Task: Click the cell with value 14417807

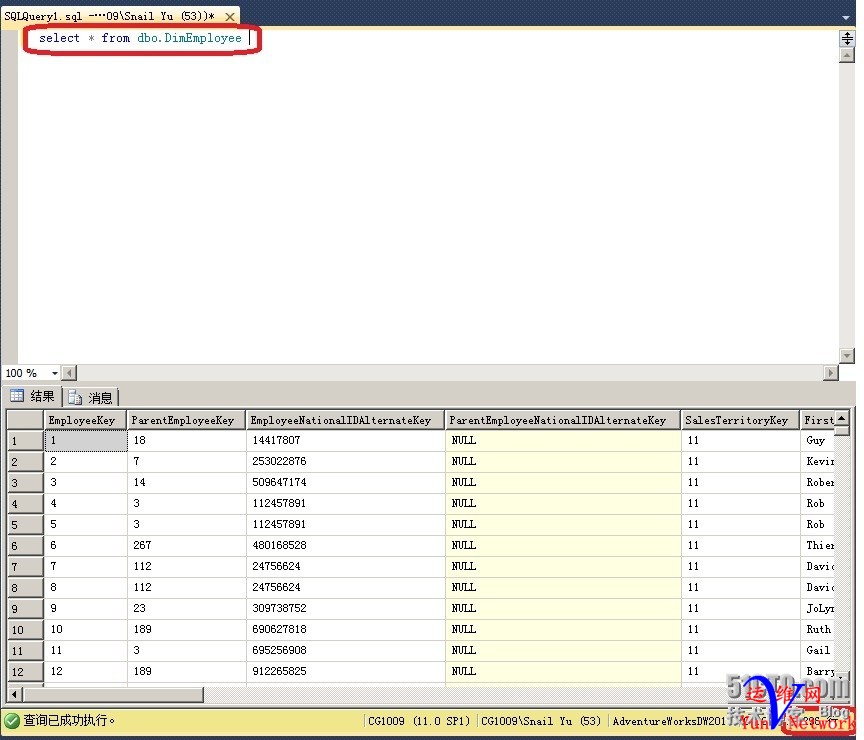Action: (345, 440)
